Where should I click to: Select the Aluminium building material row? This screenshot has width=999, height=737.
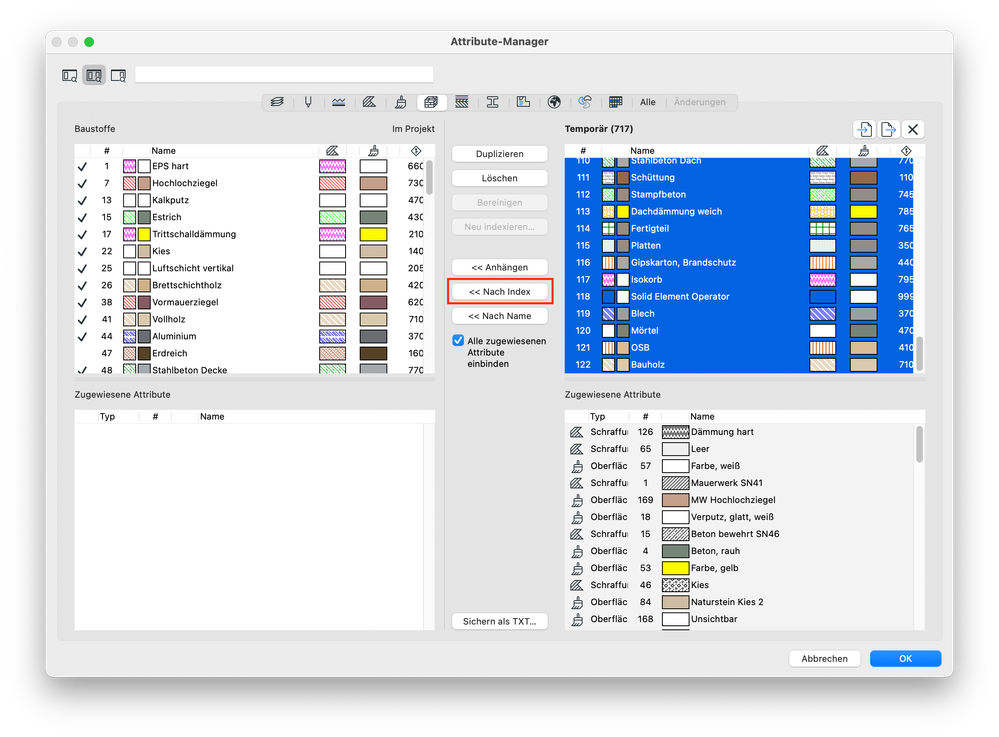[249, 336]
